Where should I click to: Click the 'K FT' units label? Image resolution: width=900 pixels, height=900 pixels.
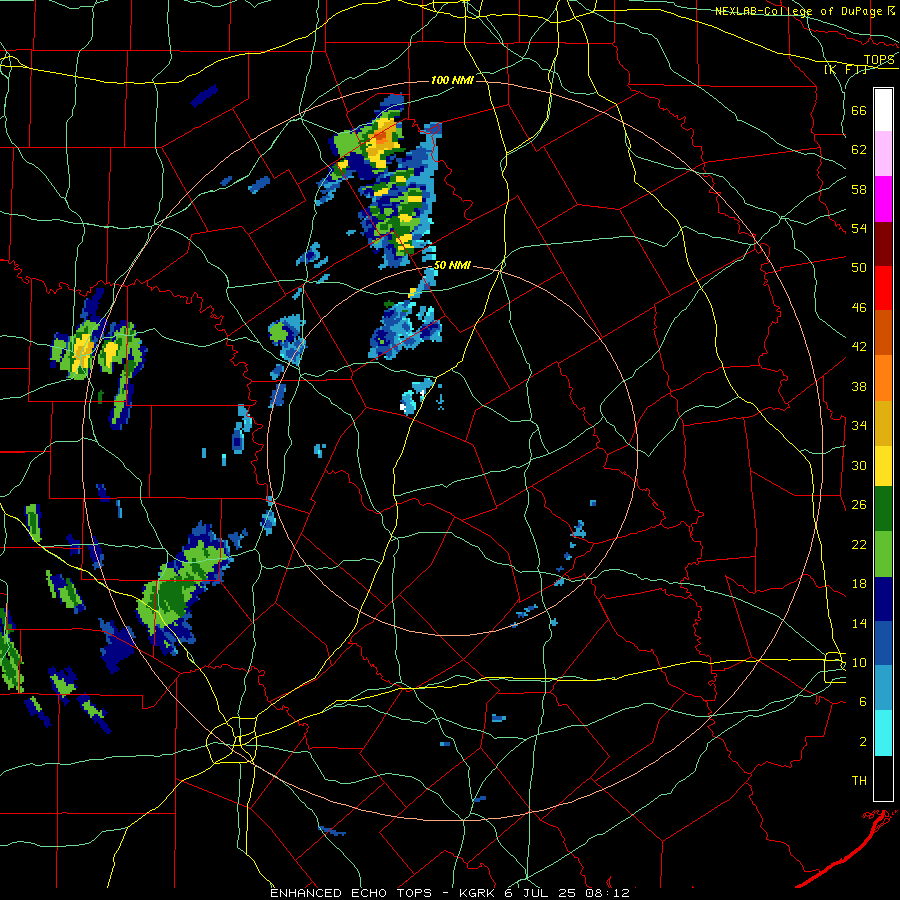pyautogui.click(x=845, y=70)
